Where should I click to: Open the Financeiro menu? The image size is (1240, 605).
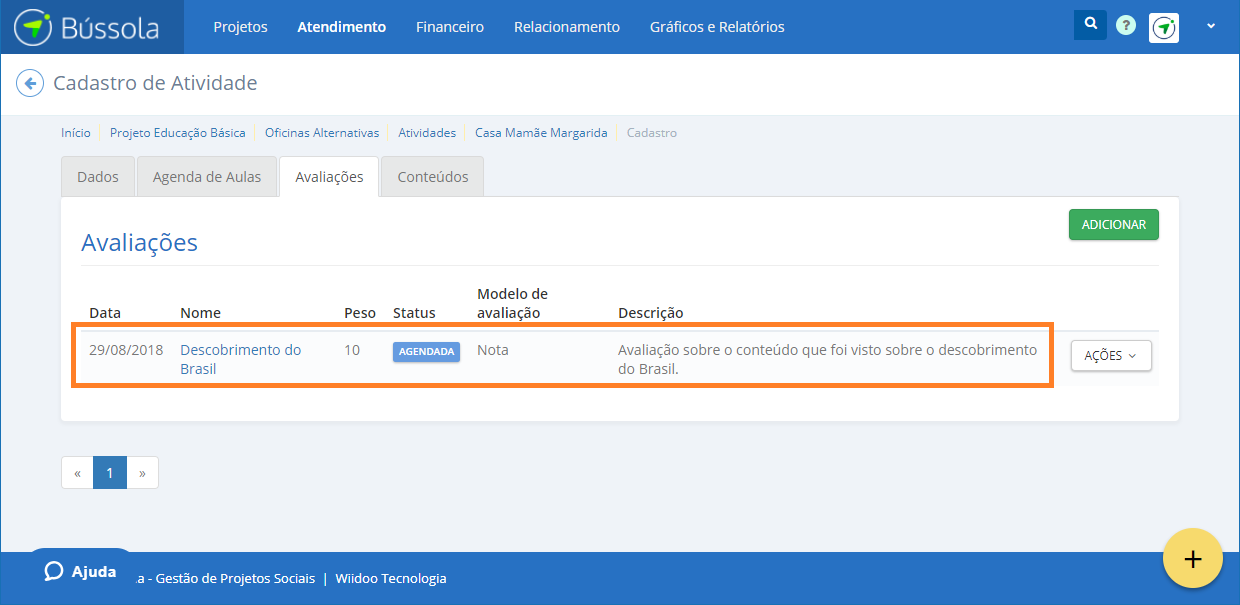click(450, 27)
